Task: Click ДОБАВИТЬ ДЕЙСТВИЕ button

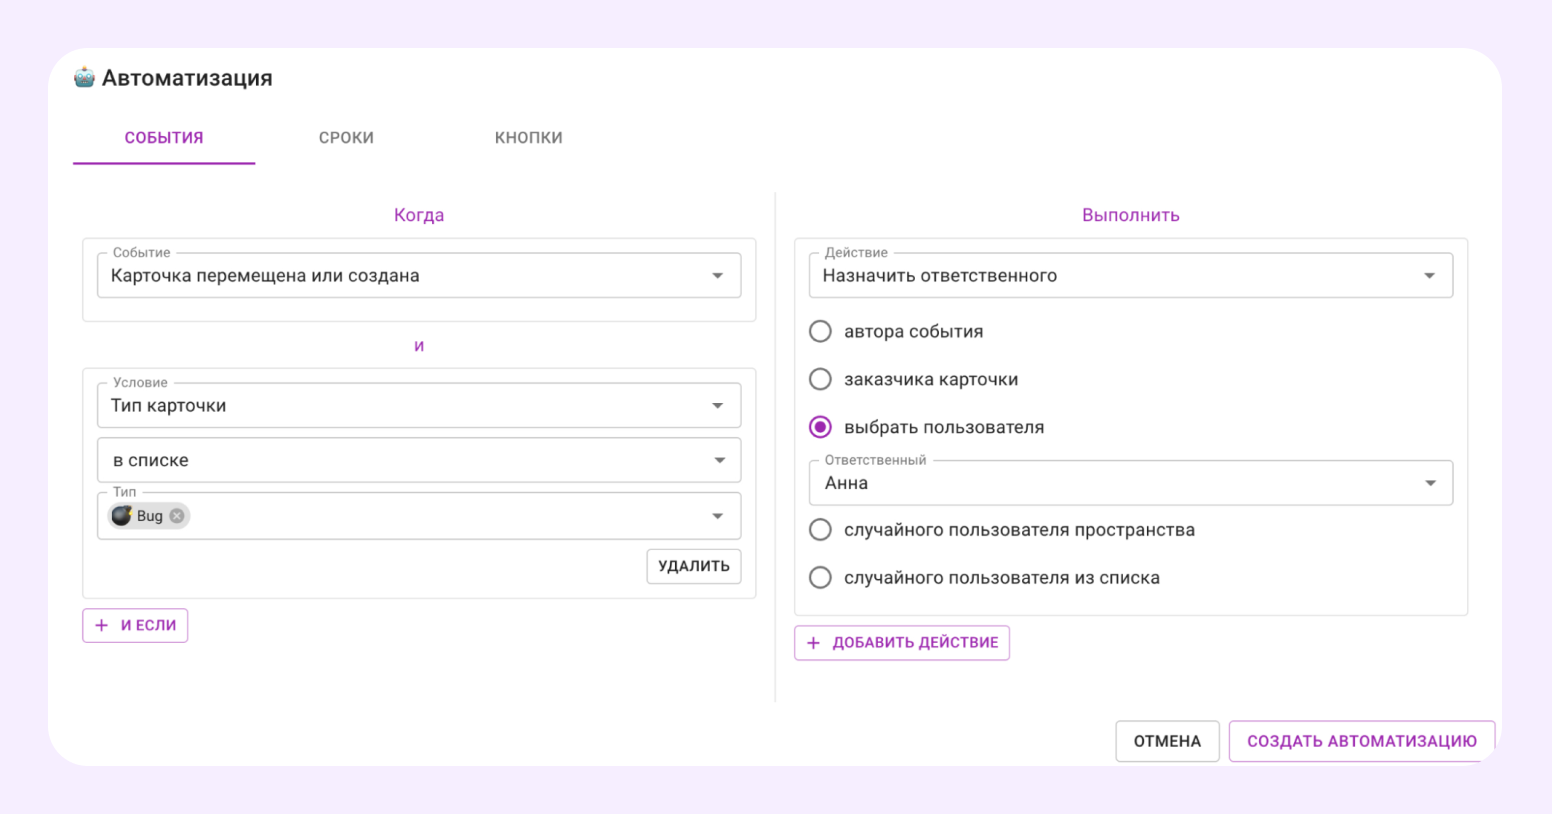Action: (x=902, y=642)
